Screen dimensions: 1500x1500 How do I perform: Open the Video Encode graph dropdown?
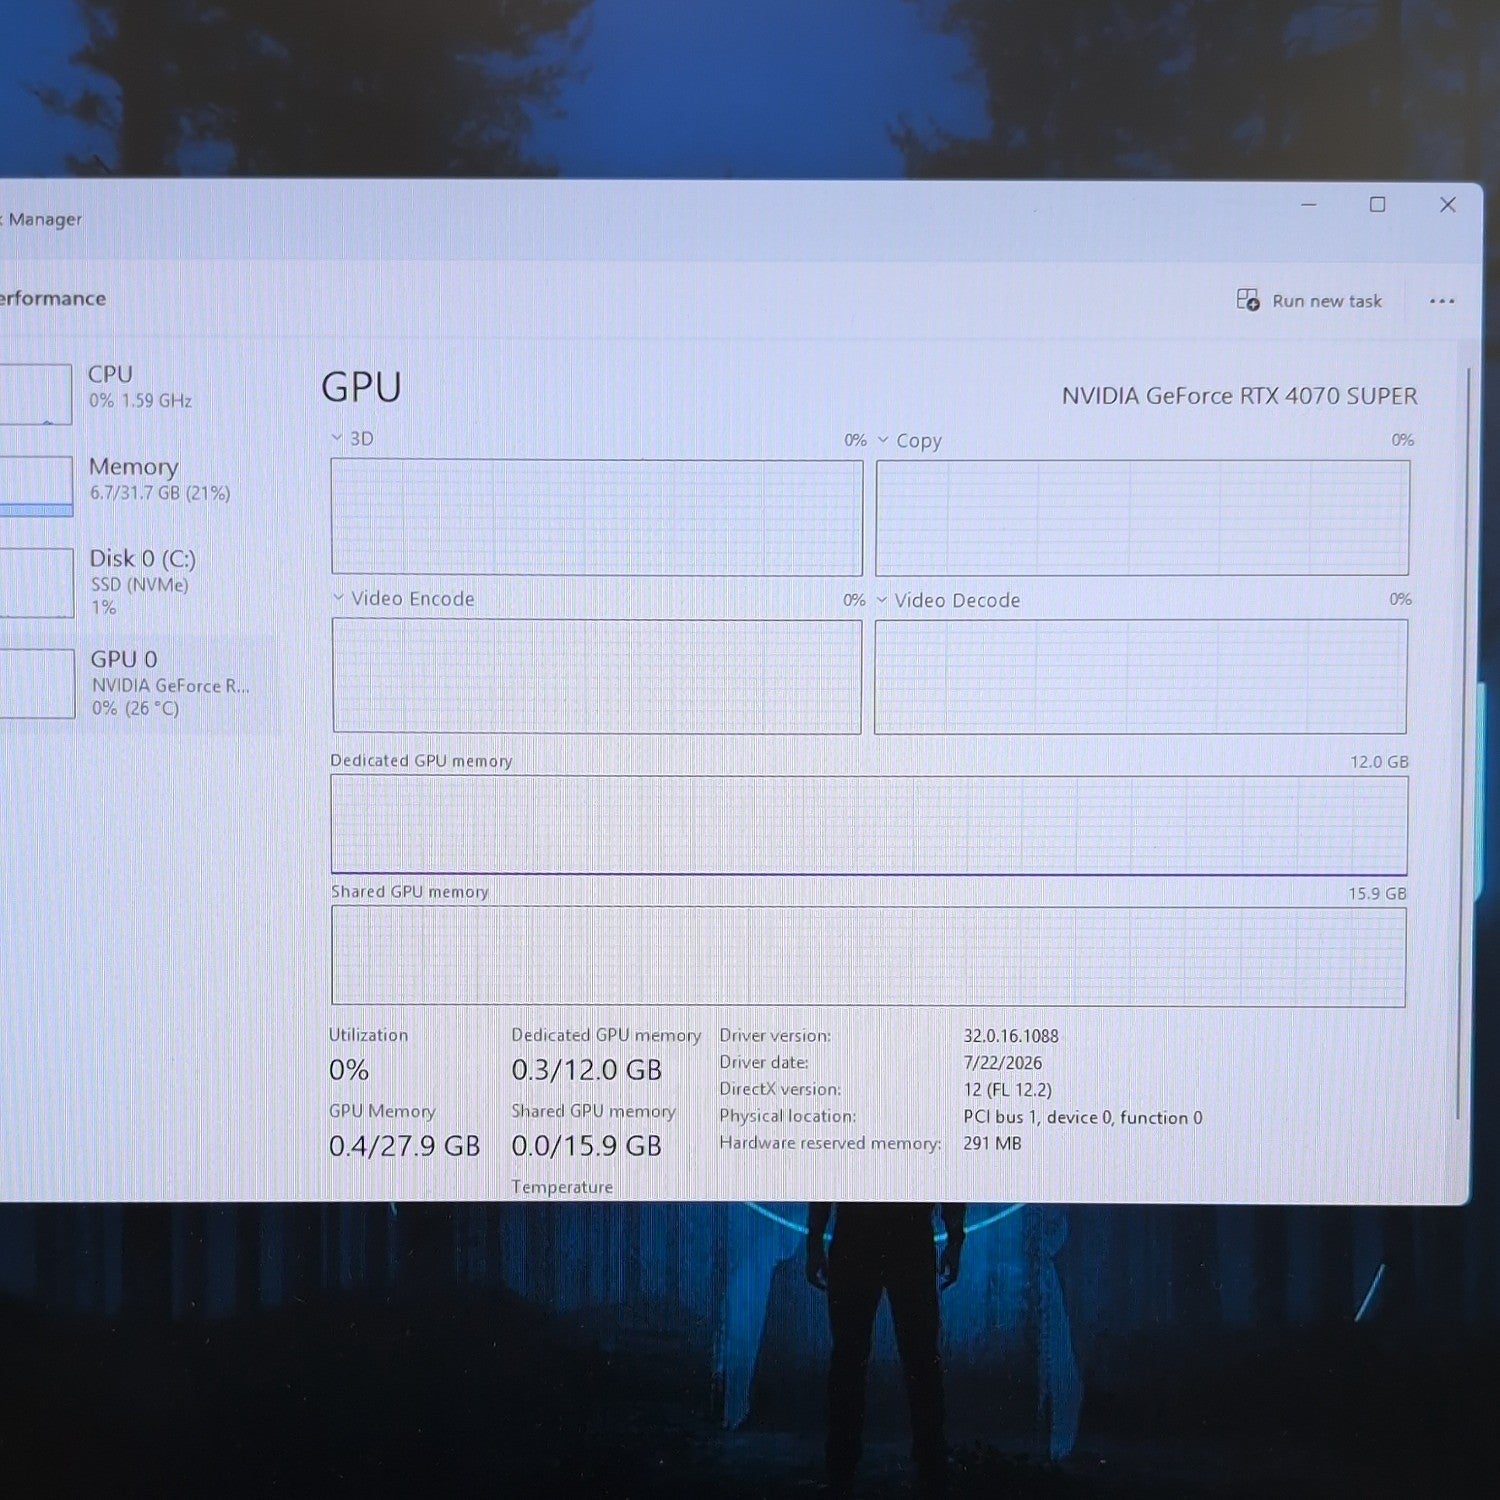point(338,598)
